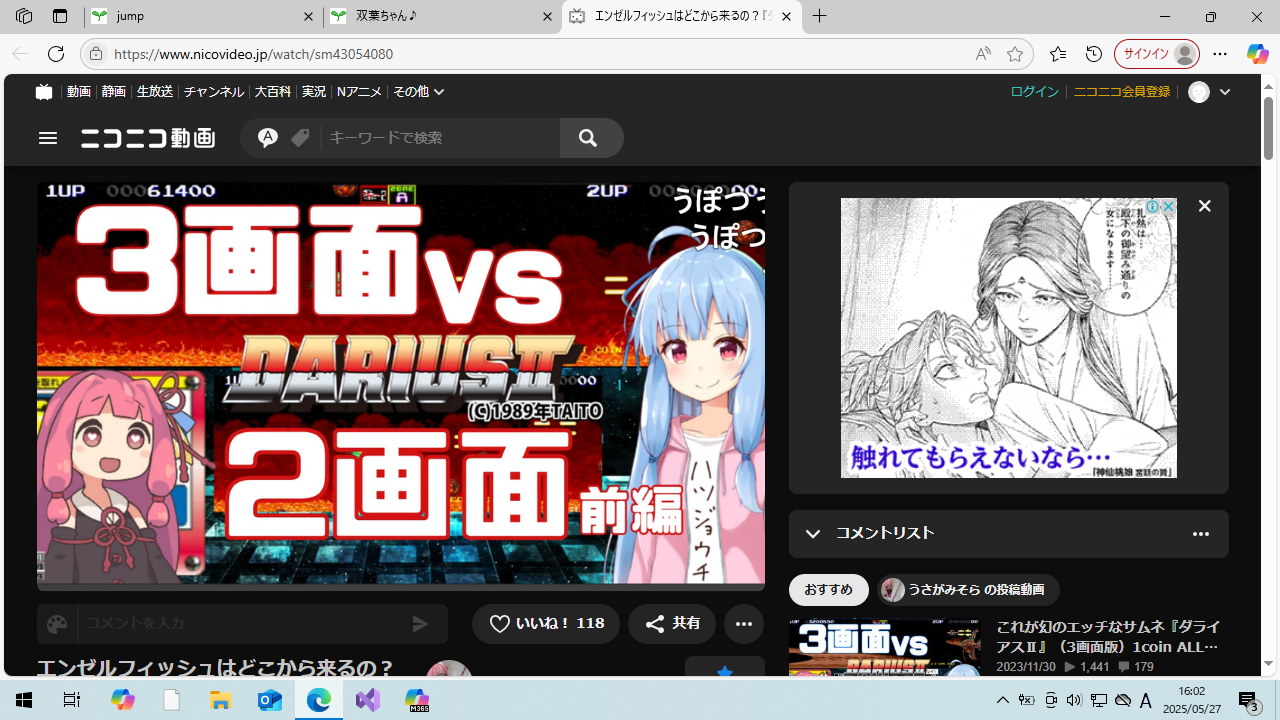1280x720 pixels.
Task: Open Task View on the taskbar
Action: (x=72, y=700)
